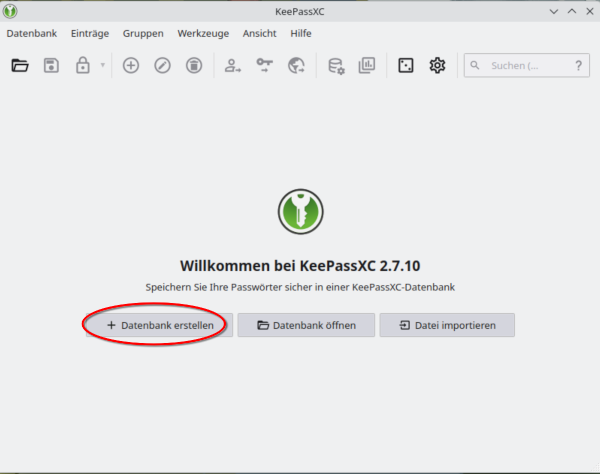Screen dimensions: 600x474
Task: Click into the Suchen search field
Action: coord(525,66)
